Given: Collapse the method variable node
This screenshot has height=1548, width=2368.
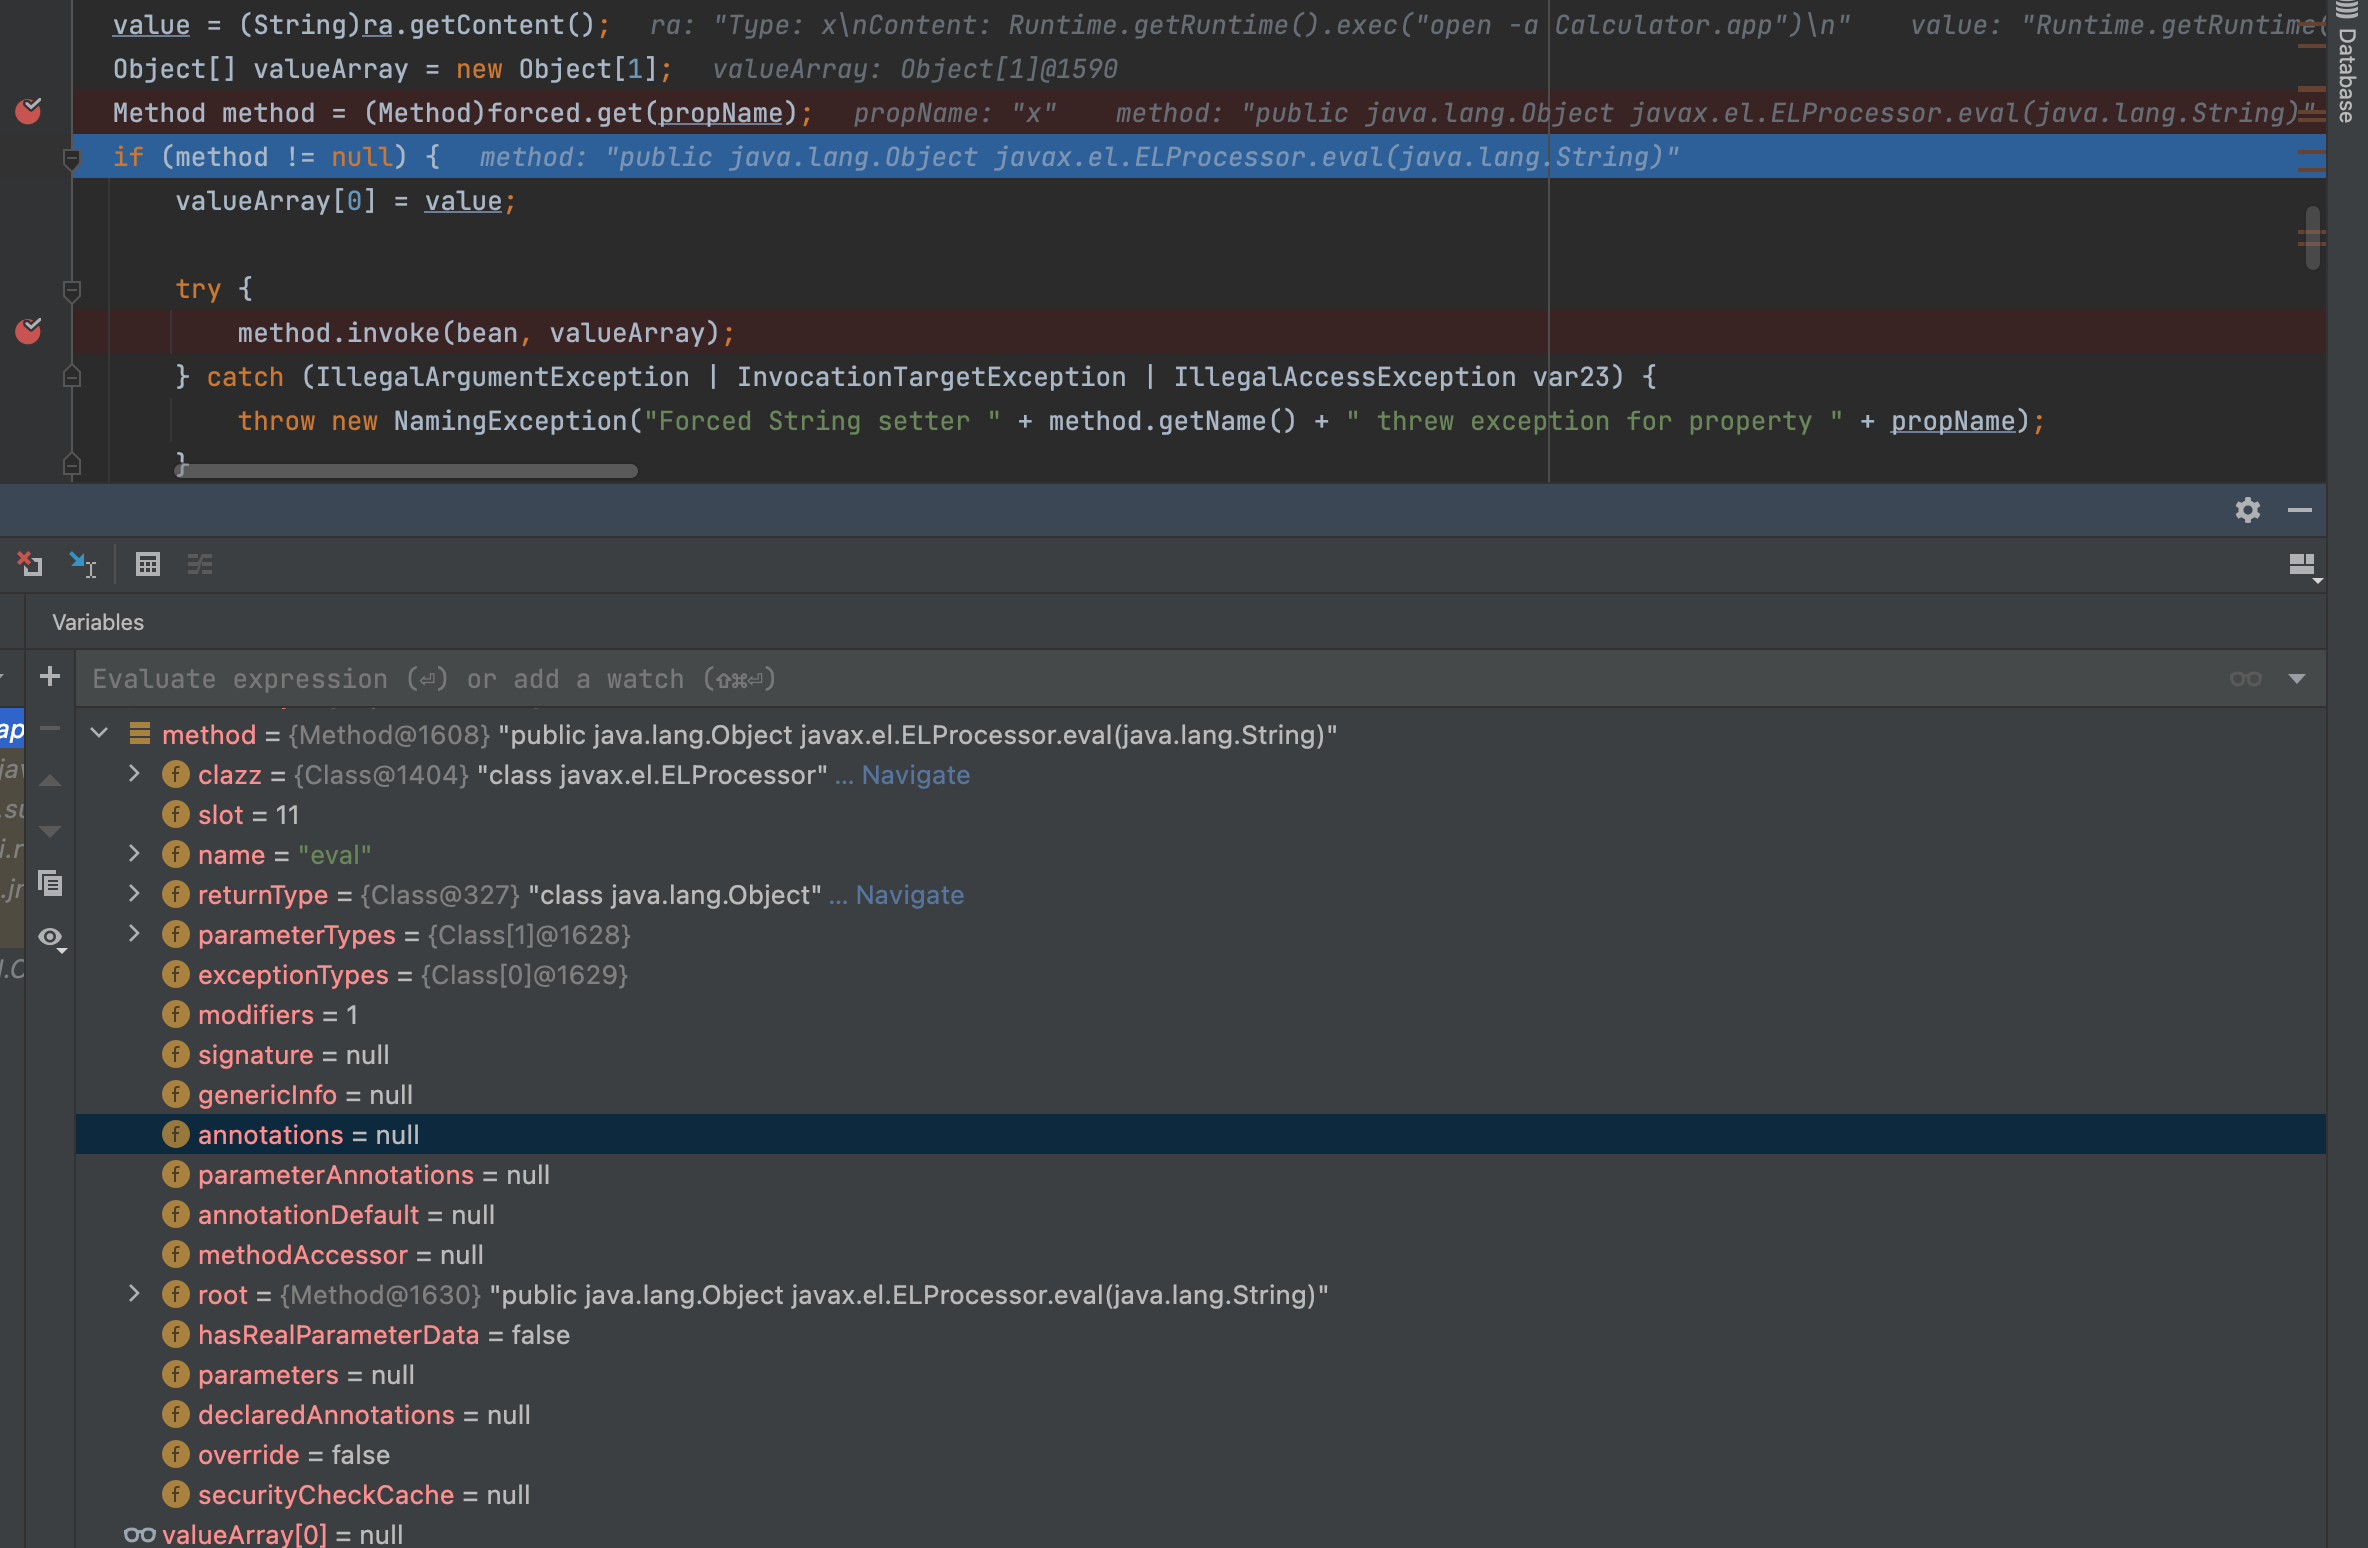Looking at the screenshot, I should pos(99,734).
